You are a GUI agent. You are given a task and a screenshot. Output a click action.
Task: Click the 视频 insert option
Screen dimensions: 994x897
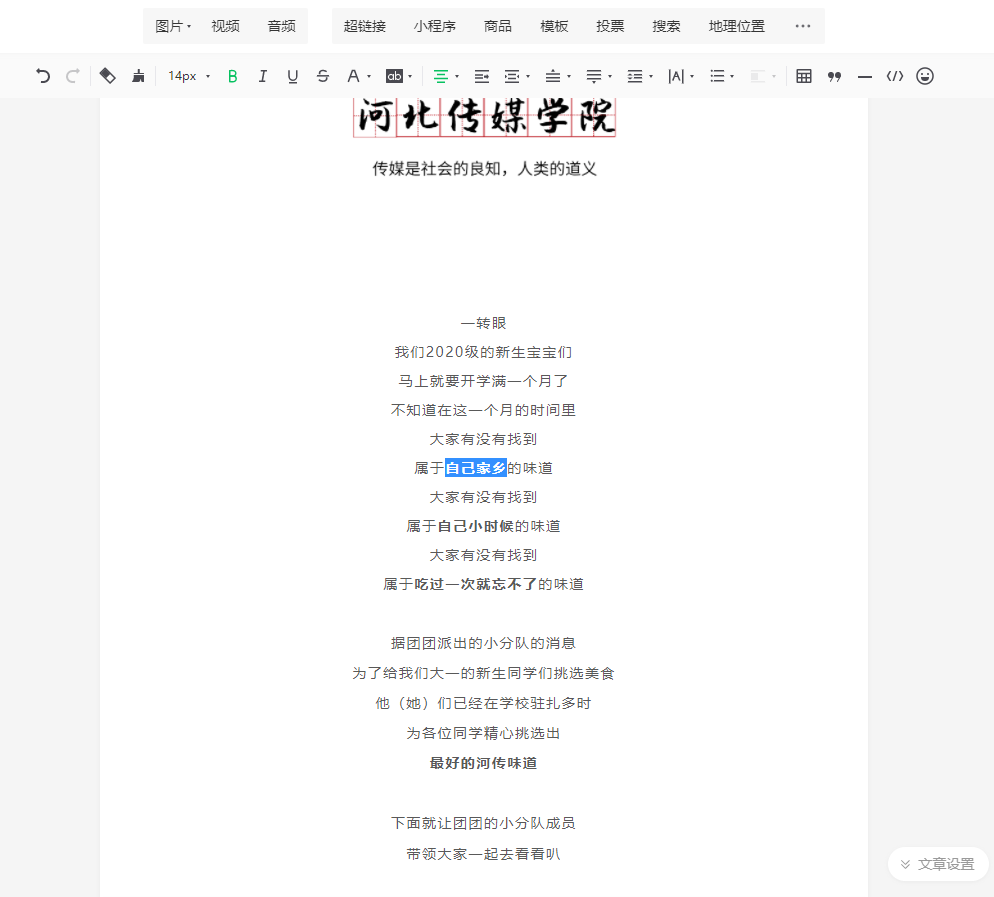pyautogui.click(x=226, y=26)
